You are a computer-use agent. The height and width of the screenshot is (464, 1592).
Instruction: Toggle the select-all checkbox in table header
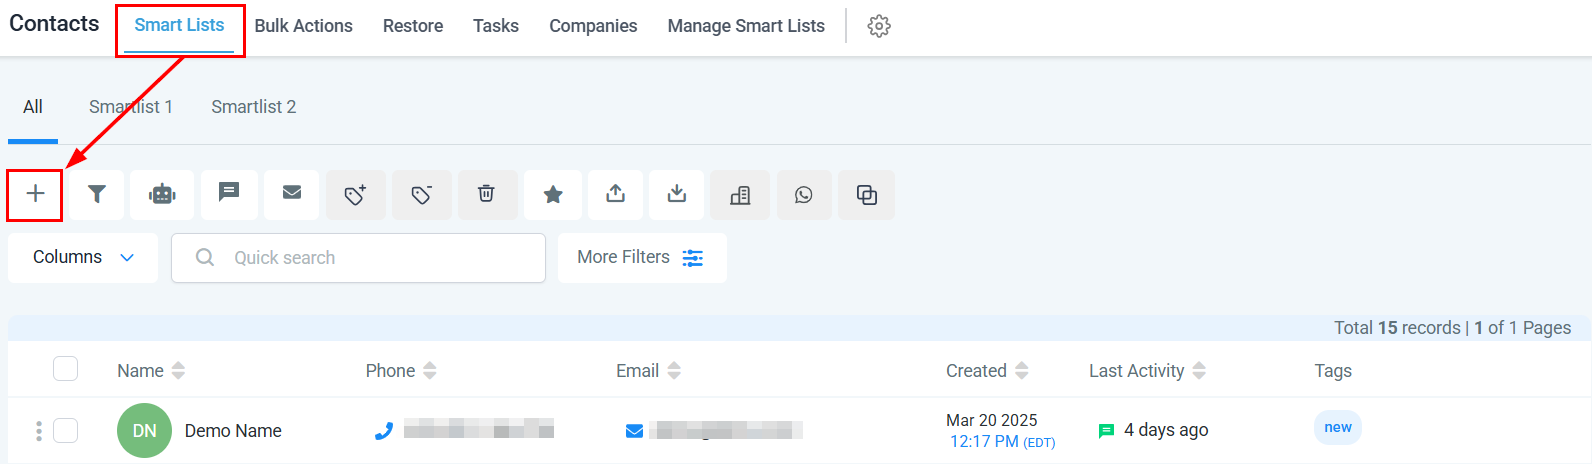(66, 369)
